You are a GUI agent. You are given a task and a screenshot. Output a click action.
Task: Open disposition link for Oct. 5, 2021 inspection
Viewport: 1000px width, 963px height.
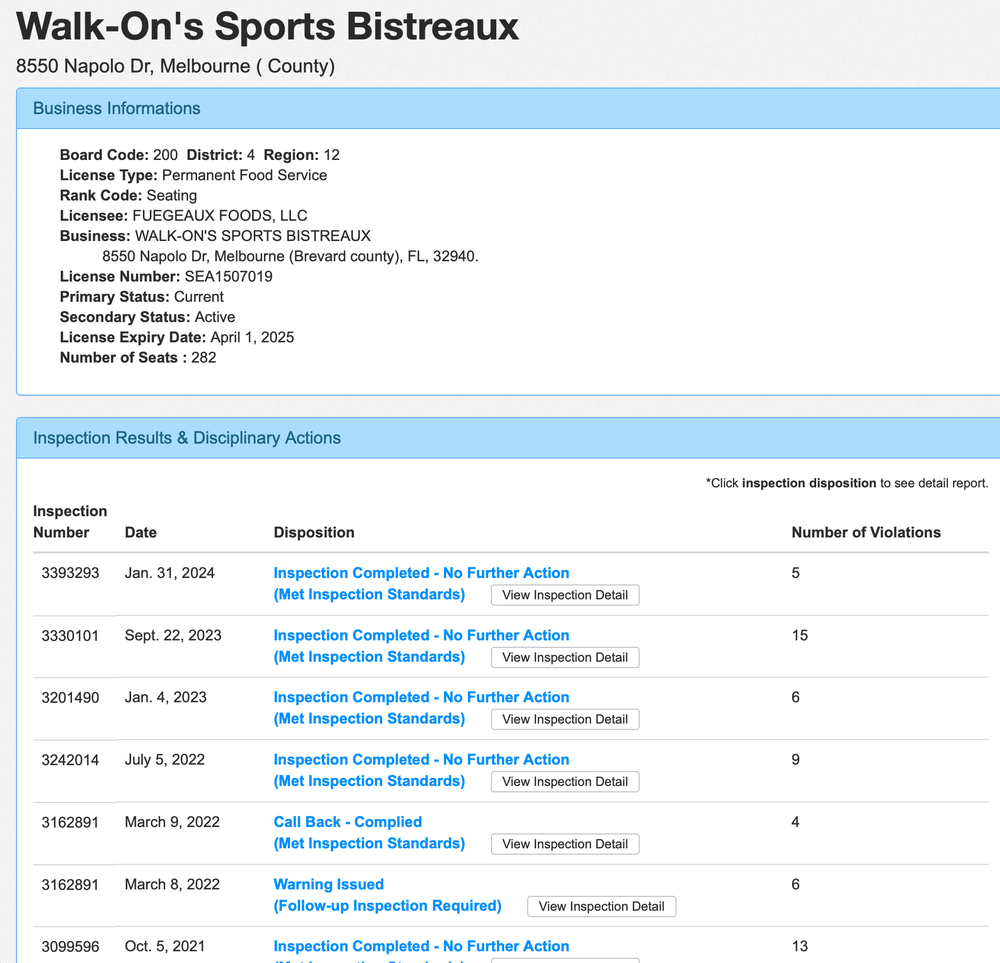421,946
